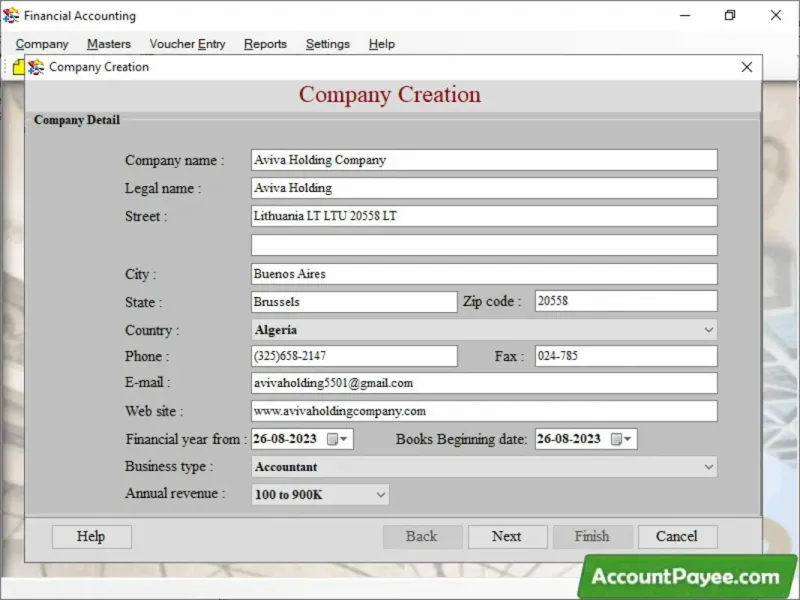
Task: Click the Zip code field
Action: click(x=626, y=301)
